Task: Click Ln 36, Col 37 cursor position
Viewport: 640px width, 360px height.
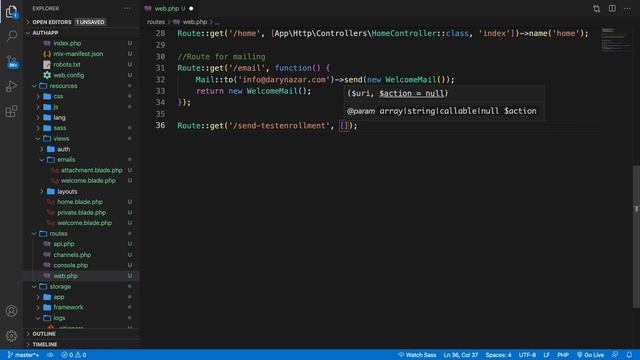Action: point(460,355)
